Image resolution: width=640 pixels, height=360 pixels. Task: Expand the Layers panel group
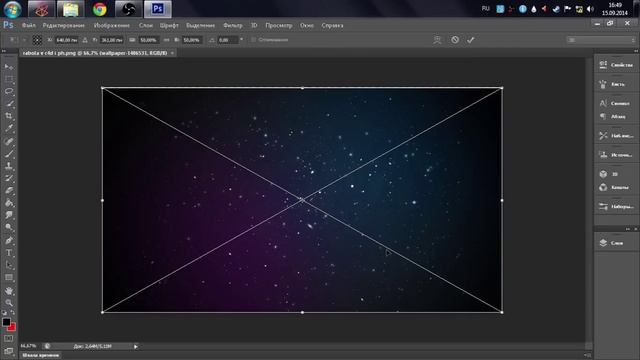[x=628, y=229]
